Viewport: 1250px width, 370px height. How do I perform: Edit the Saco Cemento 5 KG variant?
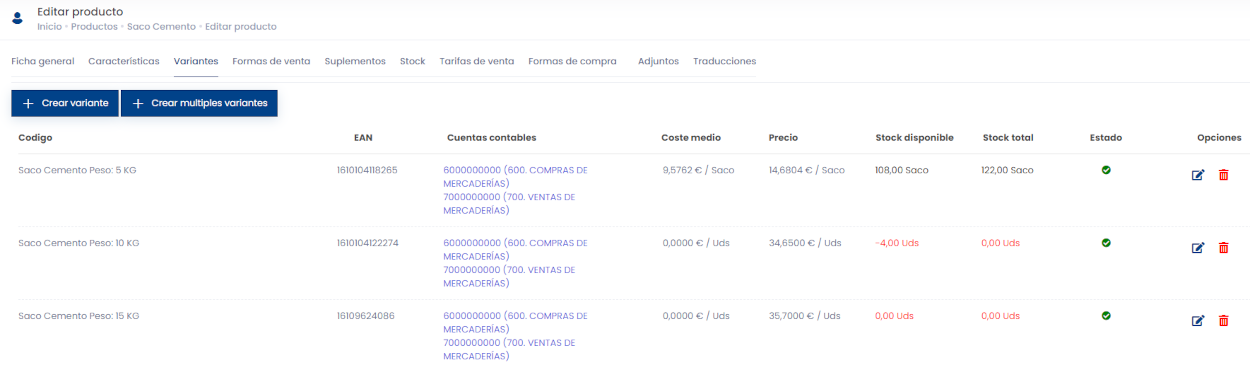pyautogui.click(x=1198, y=175)
